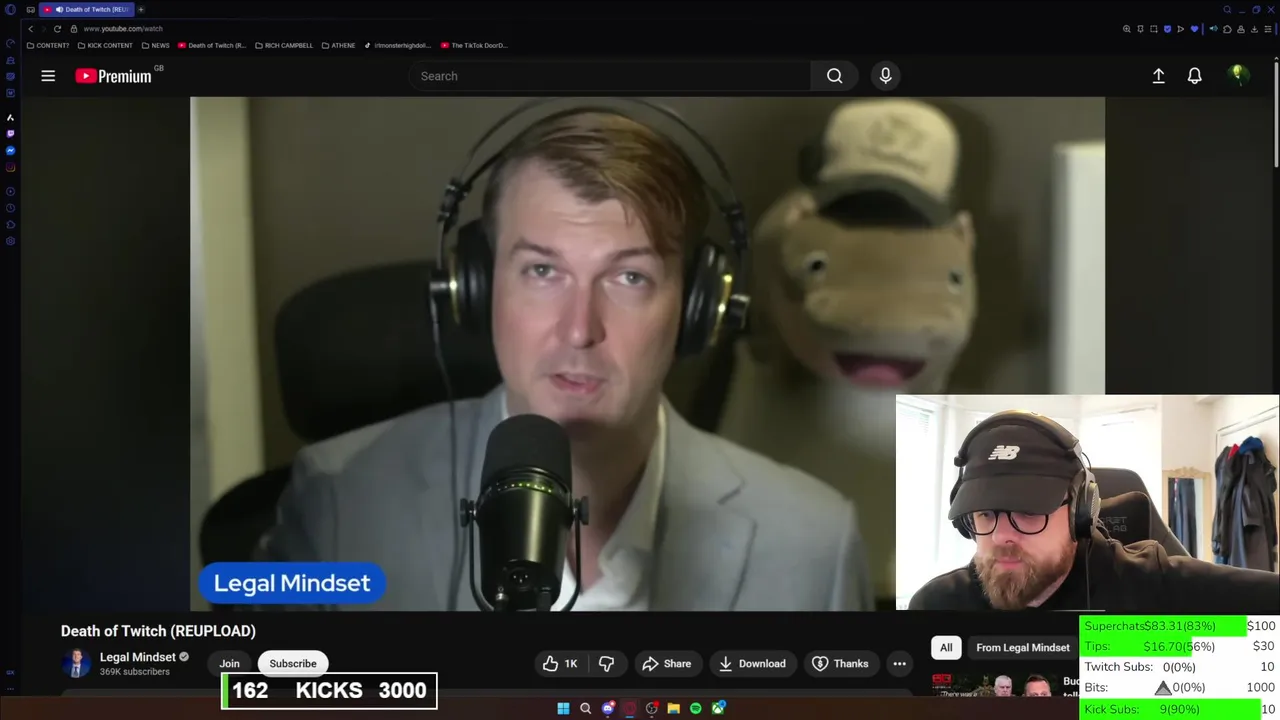Open the Xbox app from the taskbar
This screenshot has height=720, width=1280.
718,708
